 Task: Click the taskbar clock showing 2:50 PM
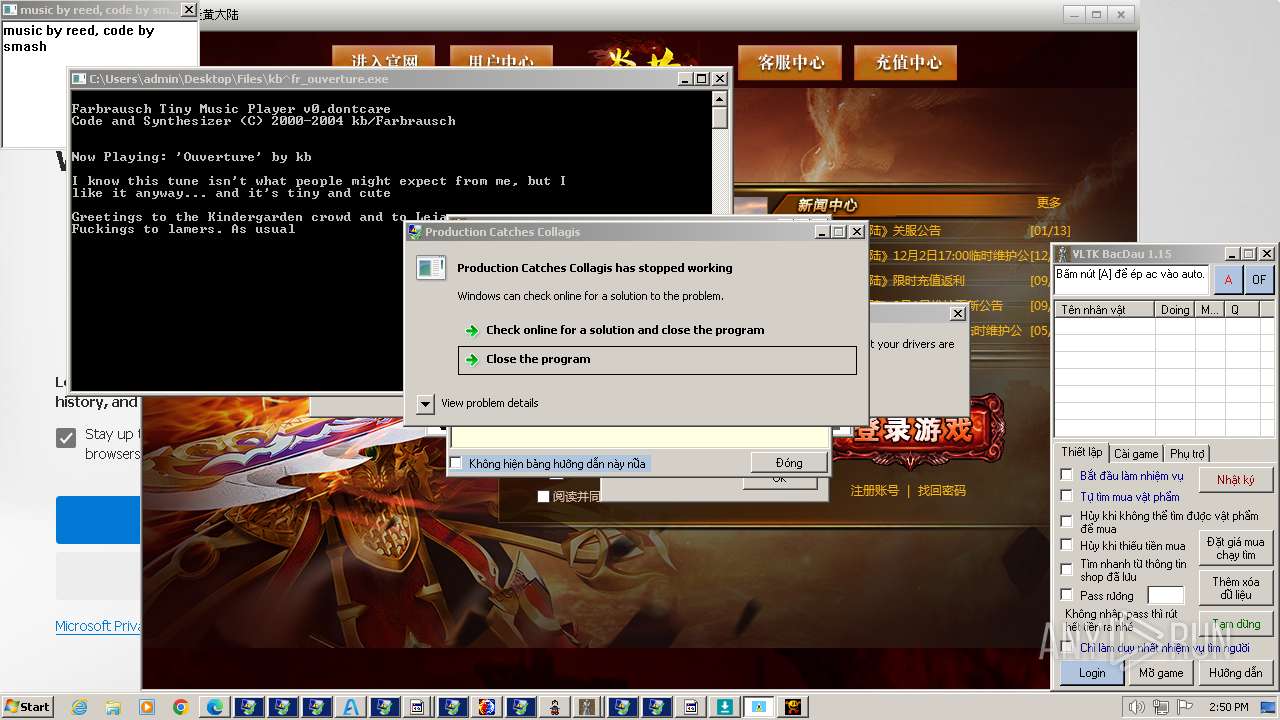click(1228, 707)
